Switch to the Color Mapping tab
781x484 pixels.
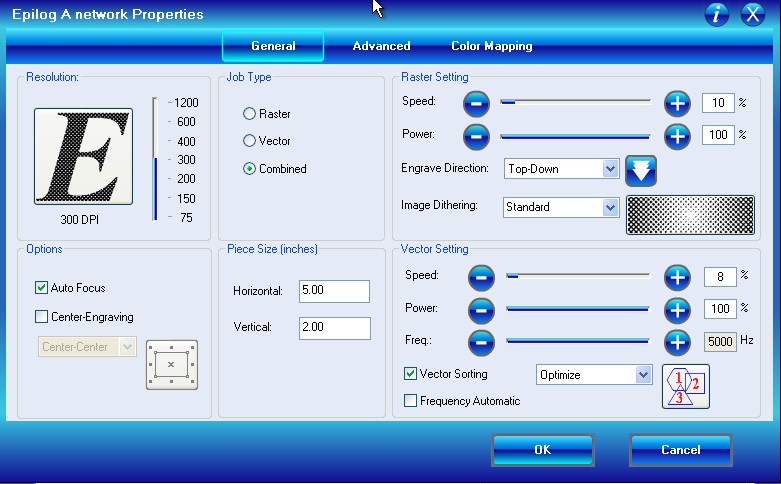pos(492,46)
